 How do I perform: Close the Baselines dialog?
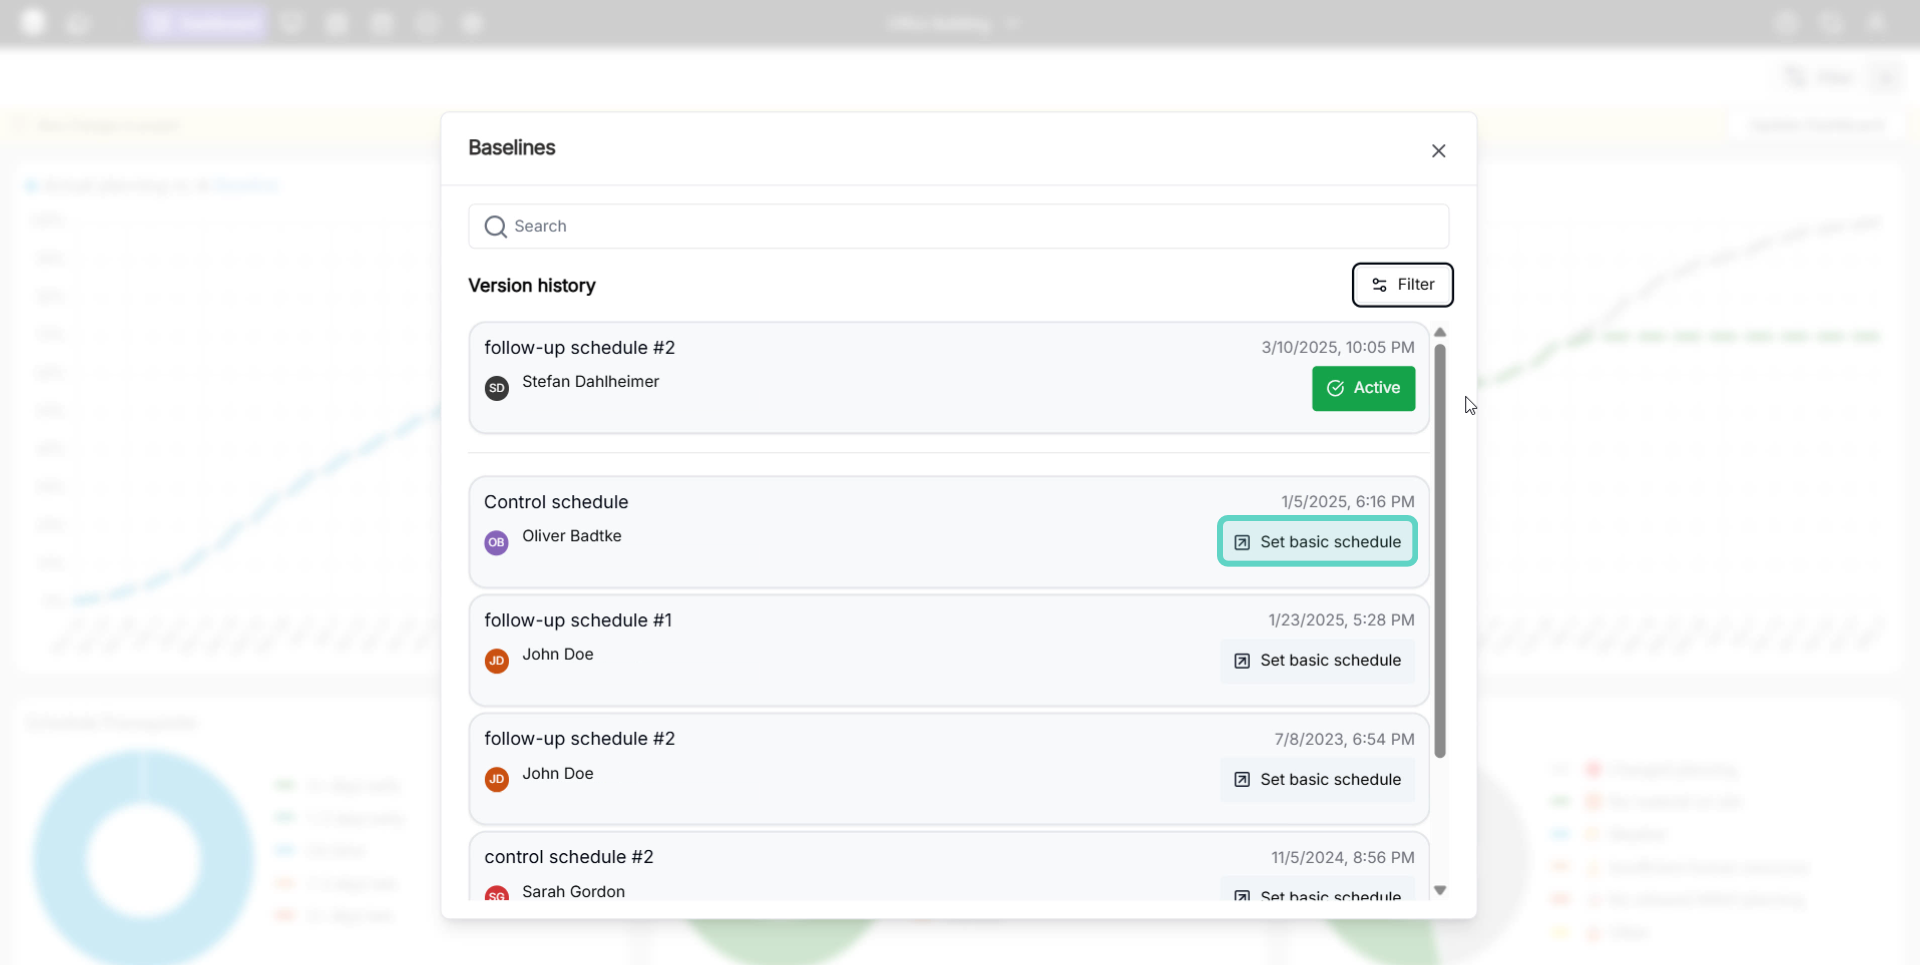point(1438,151)
